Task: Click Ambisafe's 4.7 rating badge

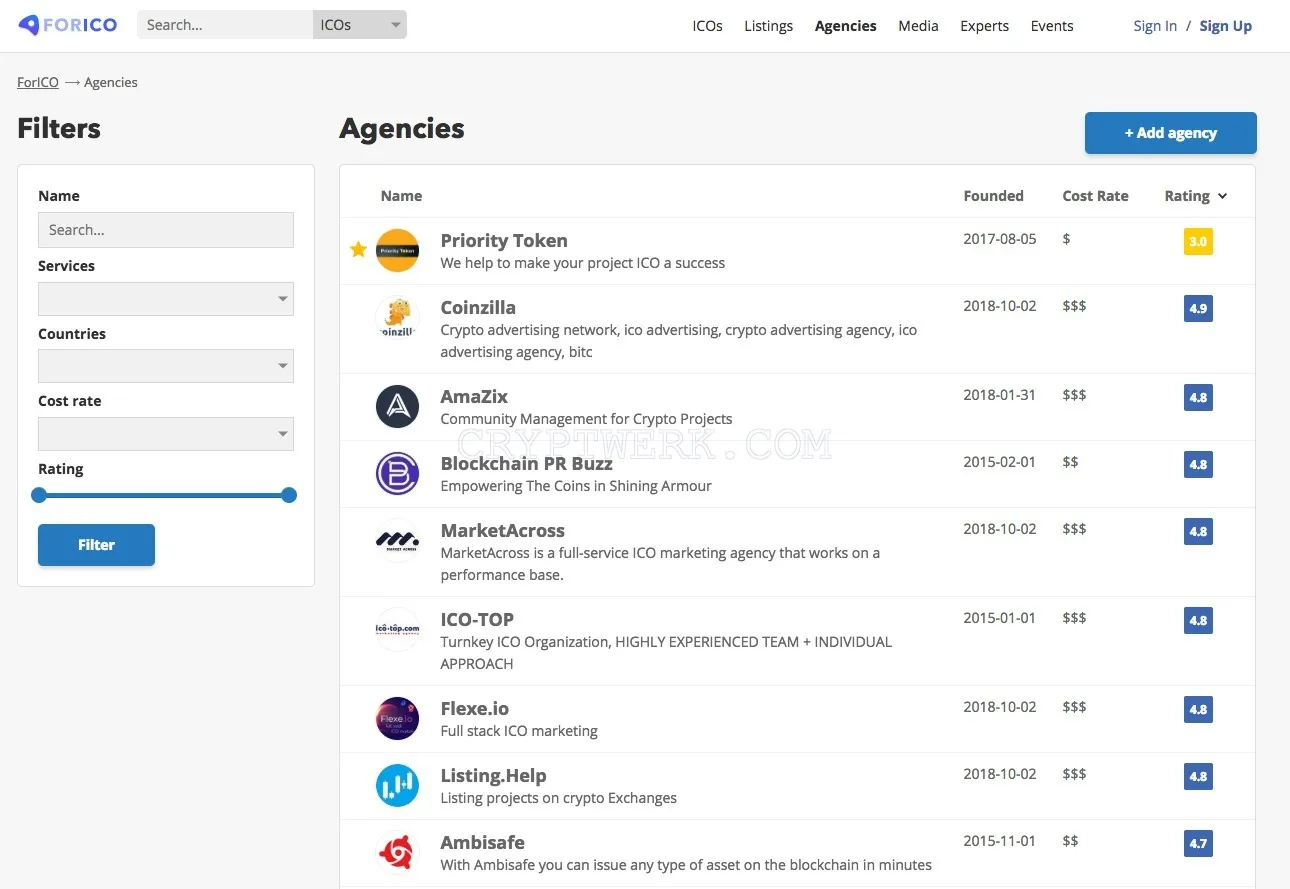Action: tap(1198, 844)
